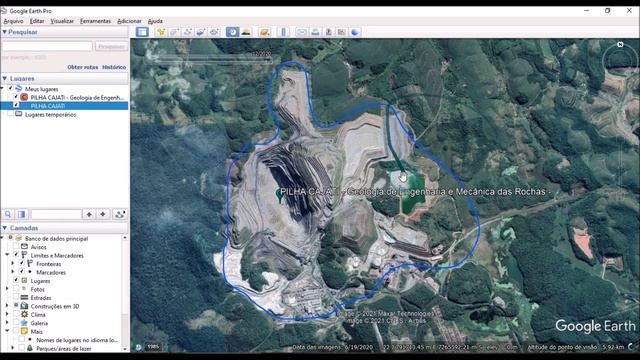Open the Ferramentas menu

(96, 21)
